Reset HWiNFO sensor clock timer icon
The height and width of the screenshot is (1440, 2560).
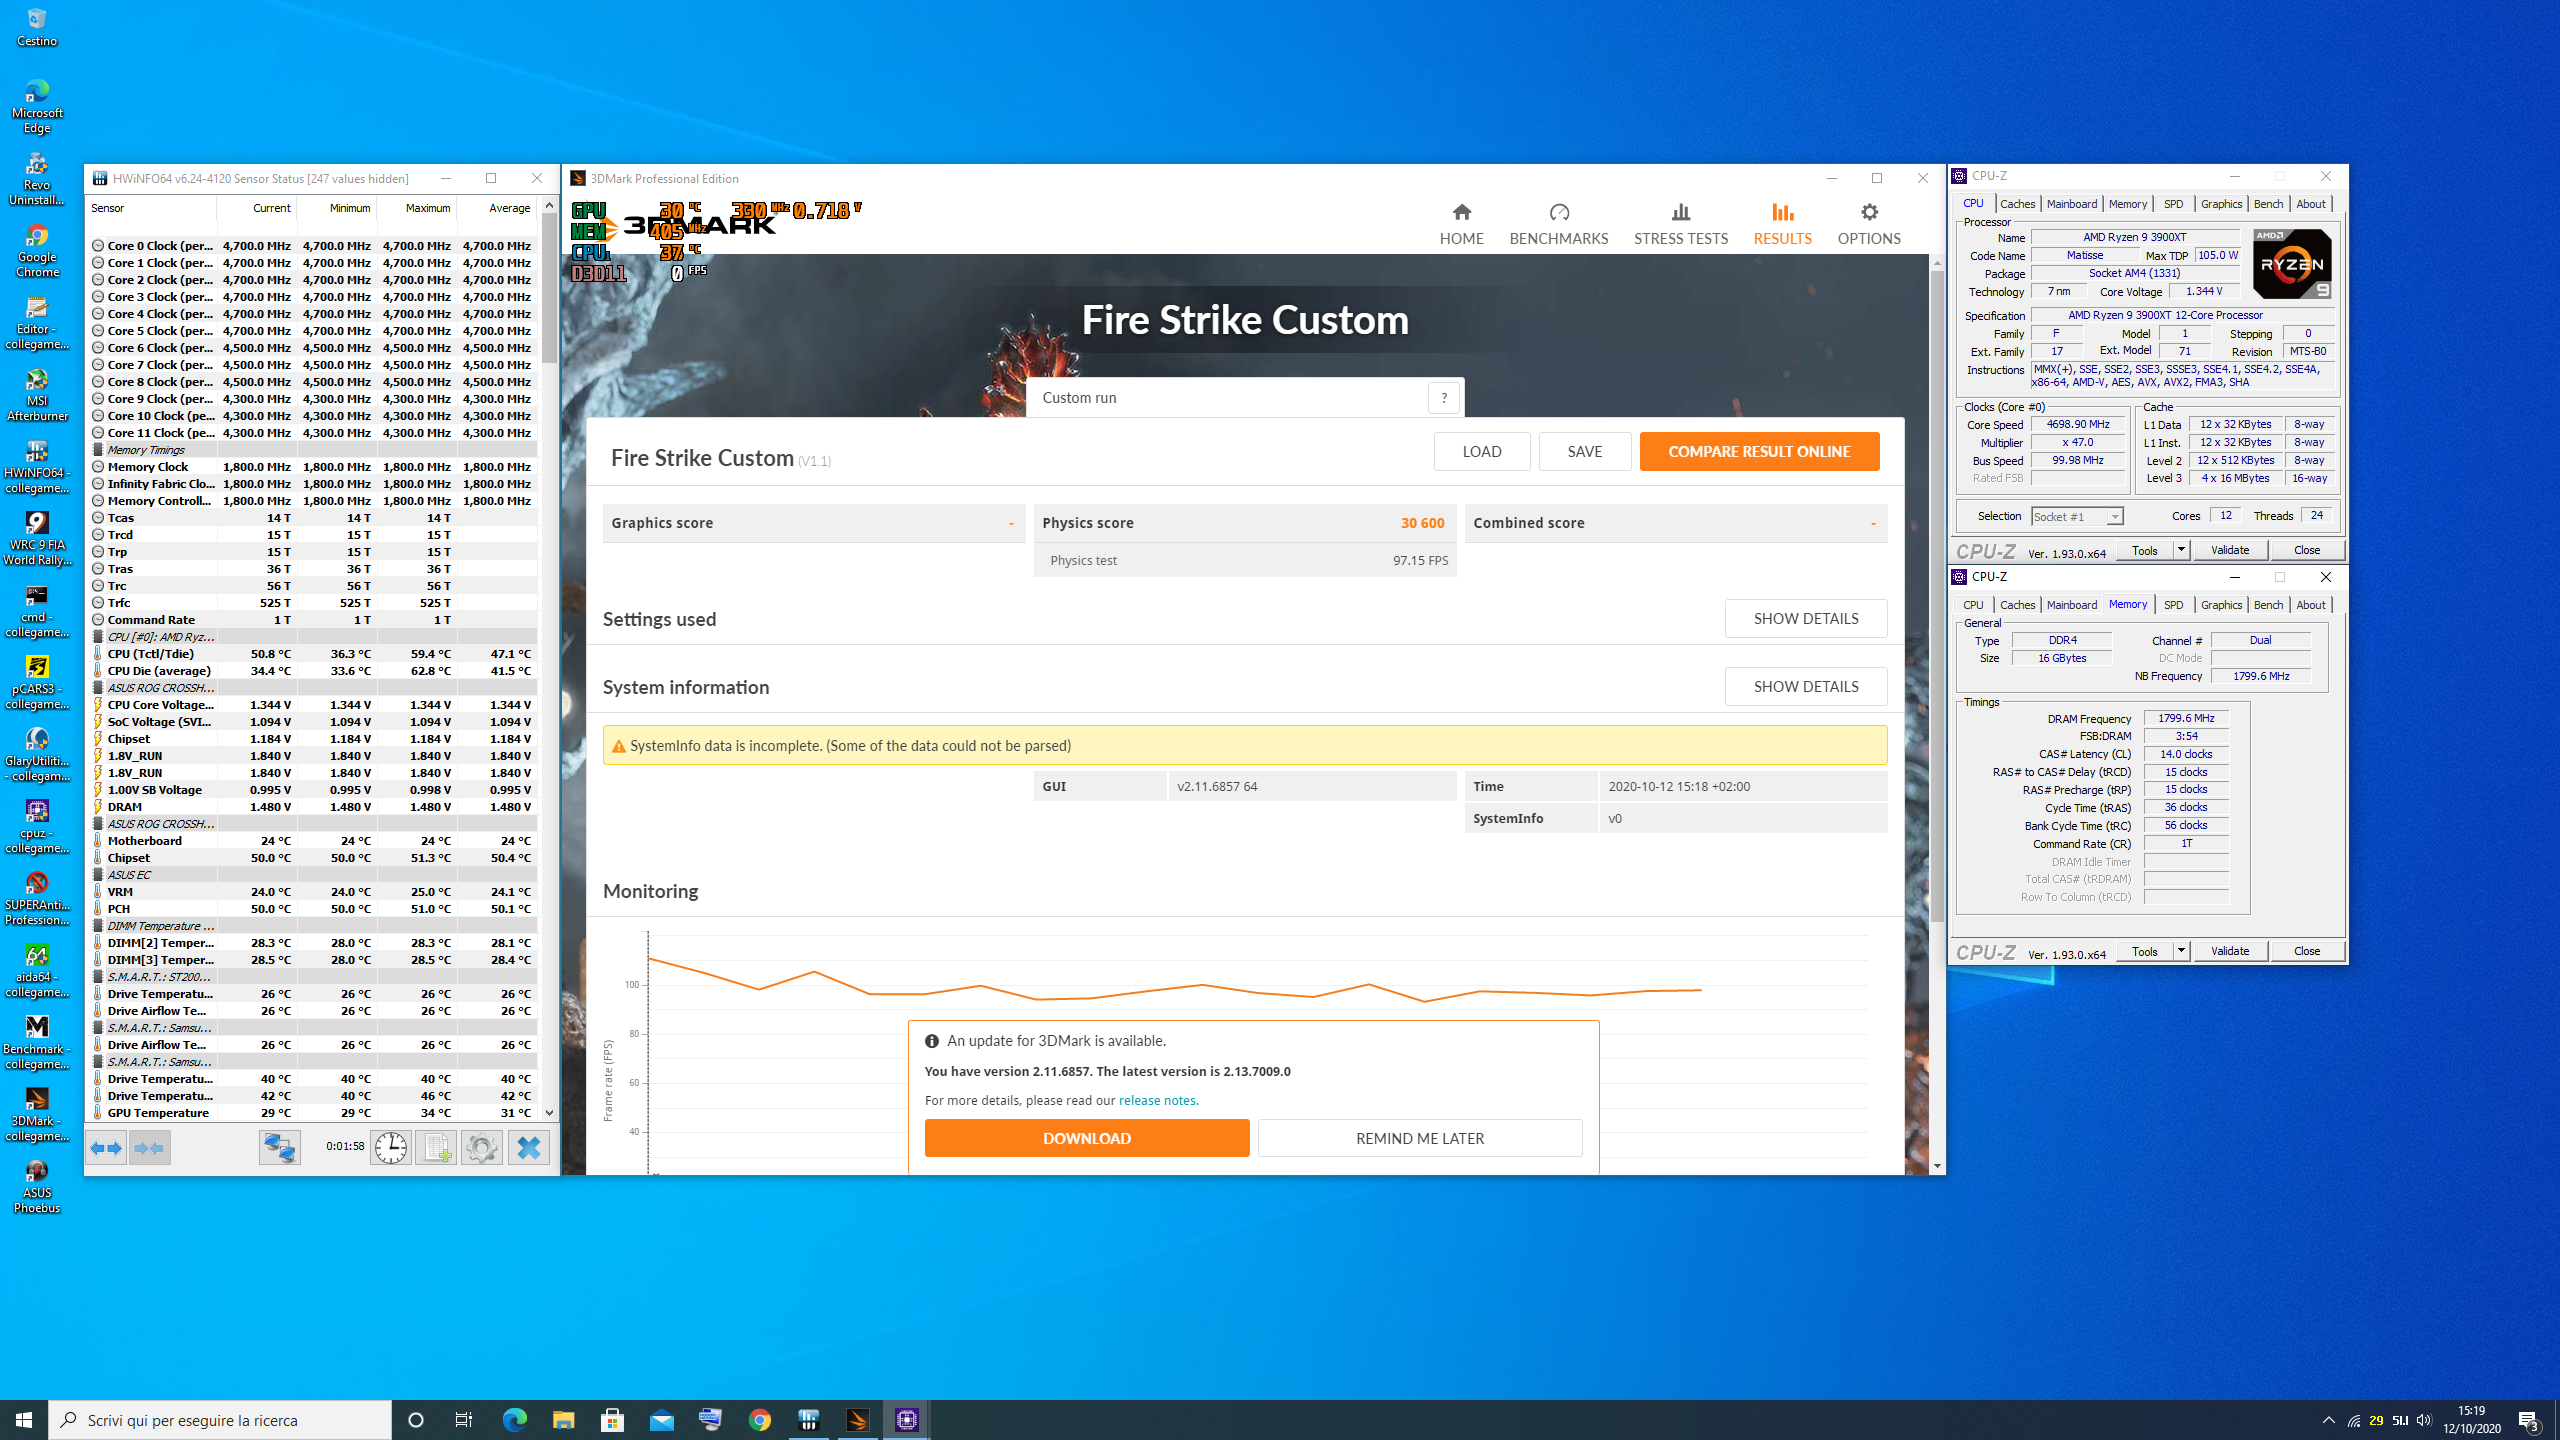tap(391, 1148)
